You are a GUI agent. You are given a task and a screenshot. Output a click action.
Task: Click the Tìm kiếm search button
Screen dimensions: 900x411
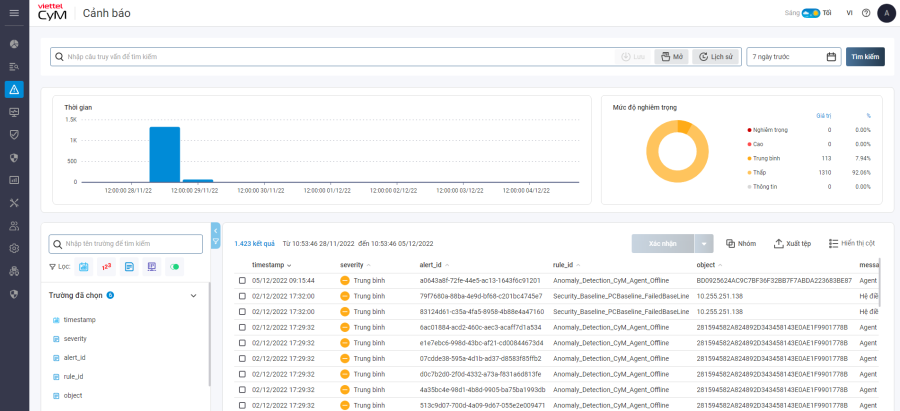tap(865, 57)
